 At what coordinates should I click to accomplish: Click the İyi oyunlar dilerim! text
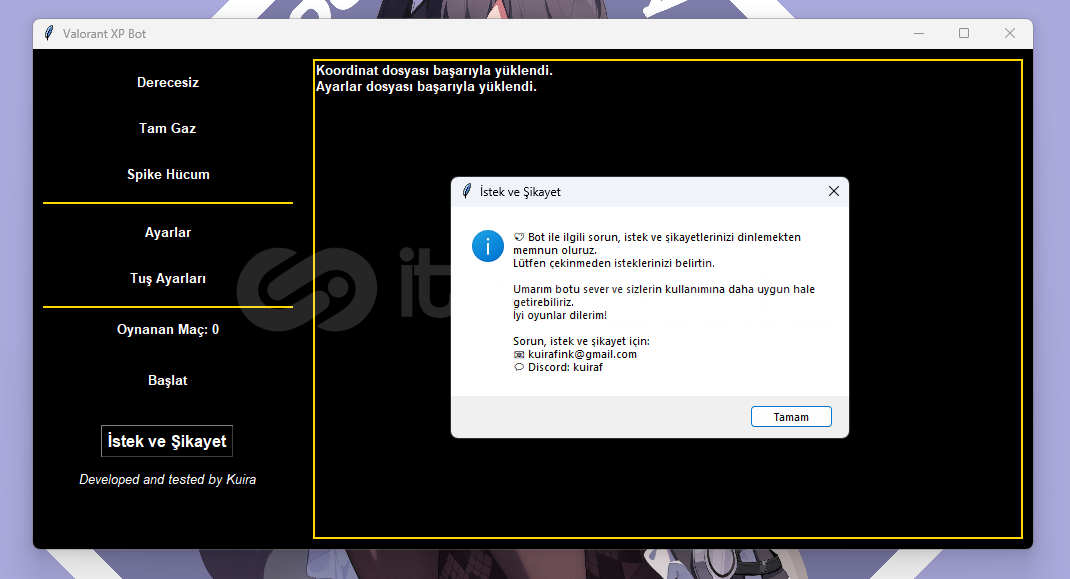(x=560, y=315)
